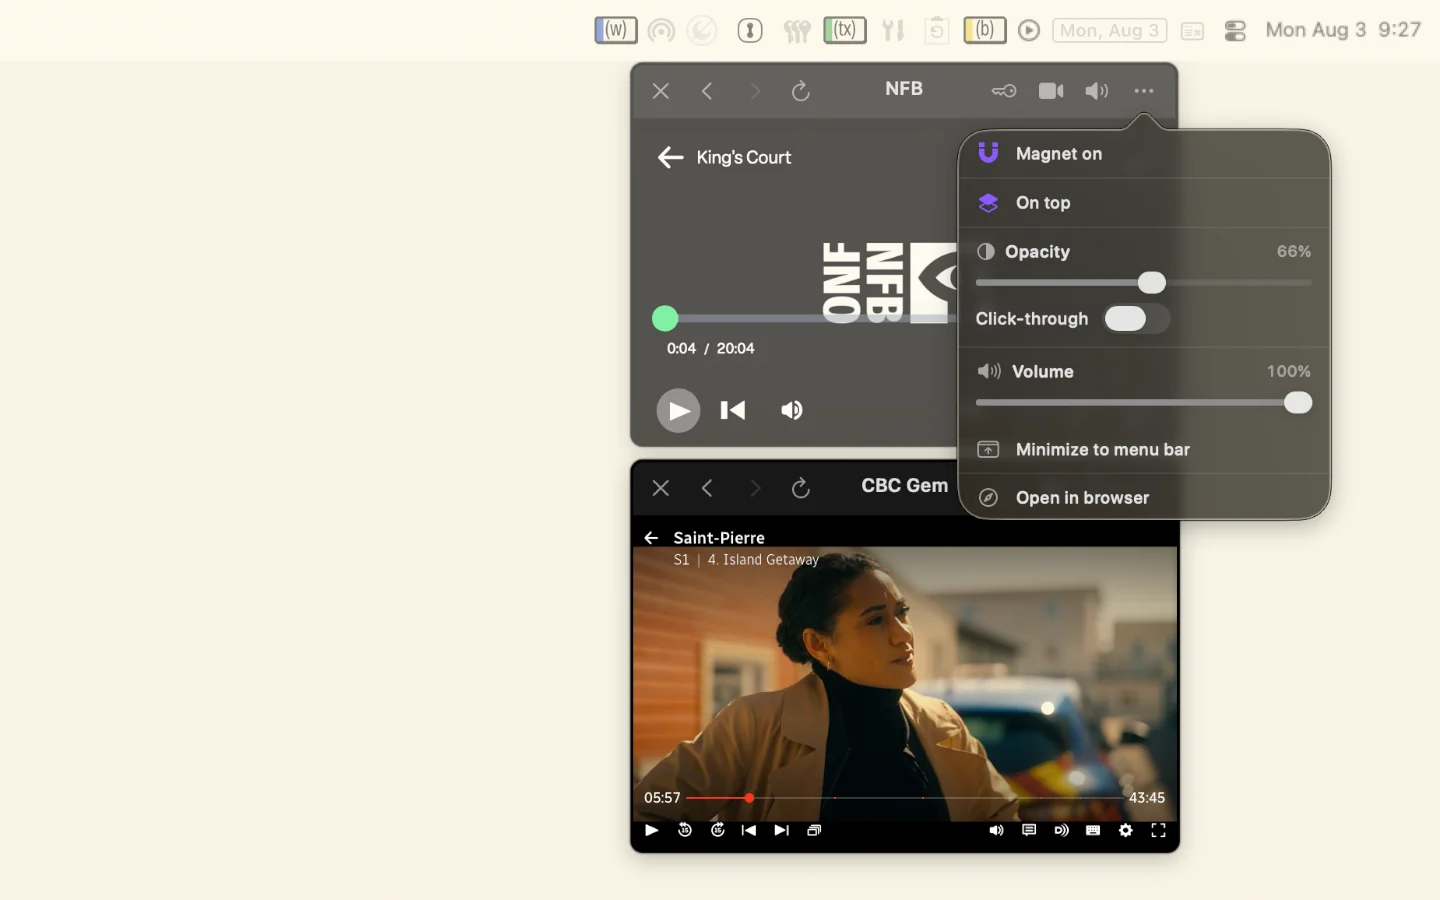Image resolution: width=1440 pixels, height=900 pixels.
Task: Adjust the Opacity slider handle
Action: (1152, 283)
